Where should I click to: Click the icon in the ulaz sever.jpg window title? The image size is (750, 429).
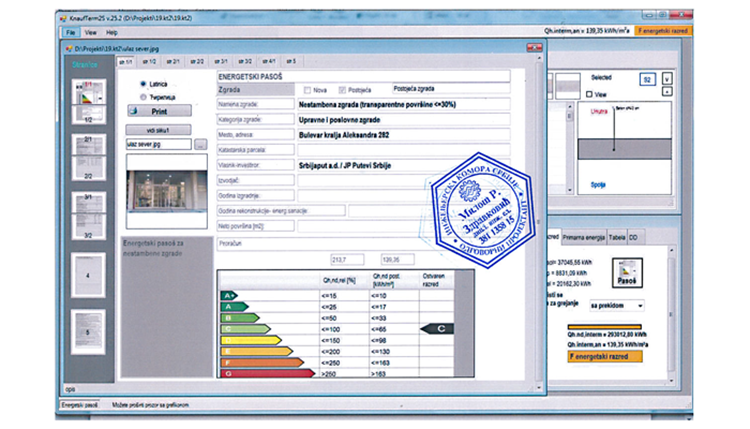(x=69, y=48)
